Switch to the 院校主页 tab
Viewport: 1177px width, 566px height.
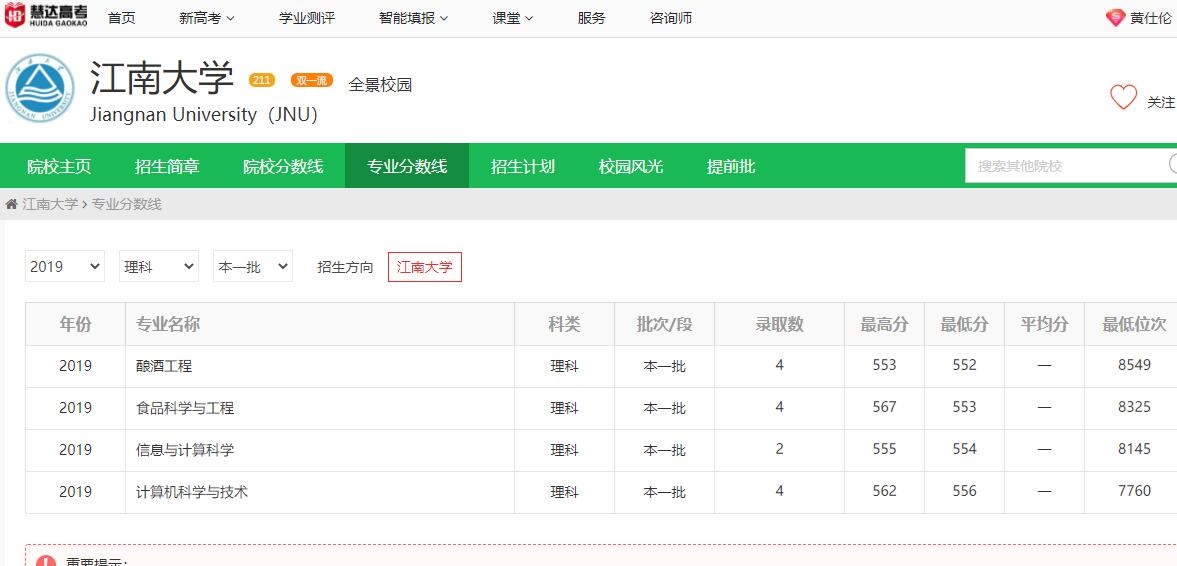coord(59,166)
